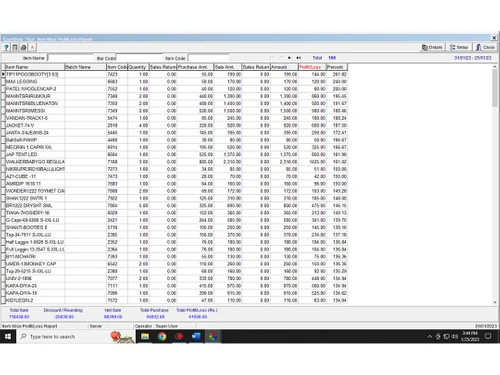
Task: Click the Total Sale summary value
Action: [19, 317]
